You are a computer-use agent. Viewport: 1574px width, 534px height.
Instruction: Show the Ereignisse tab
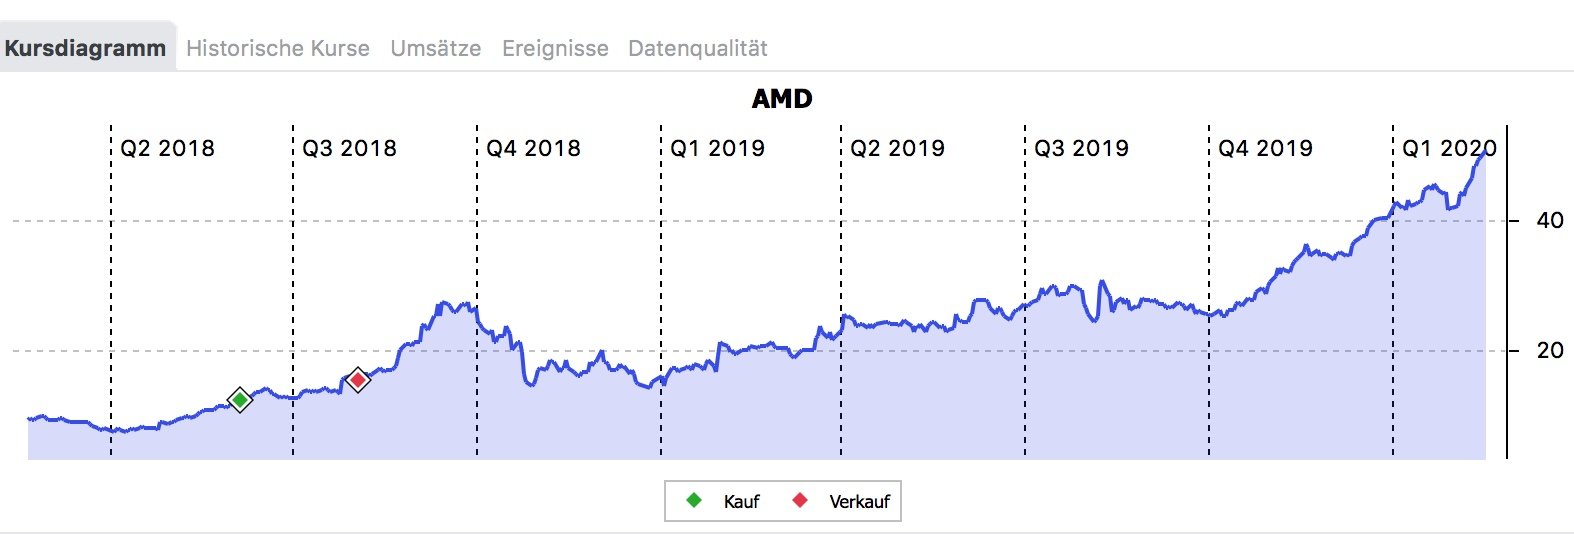click(555, 48)
